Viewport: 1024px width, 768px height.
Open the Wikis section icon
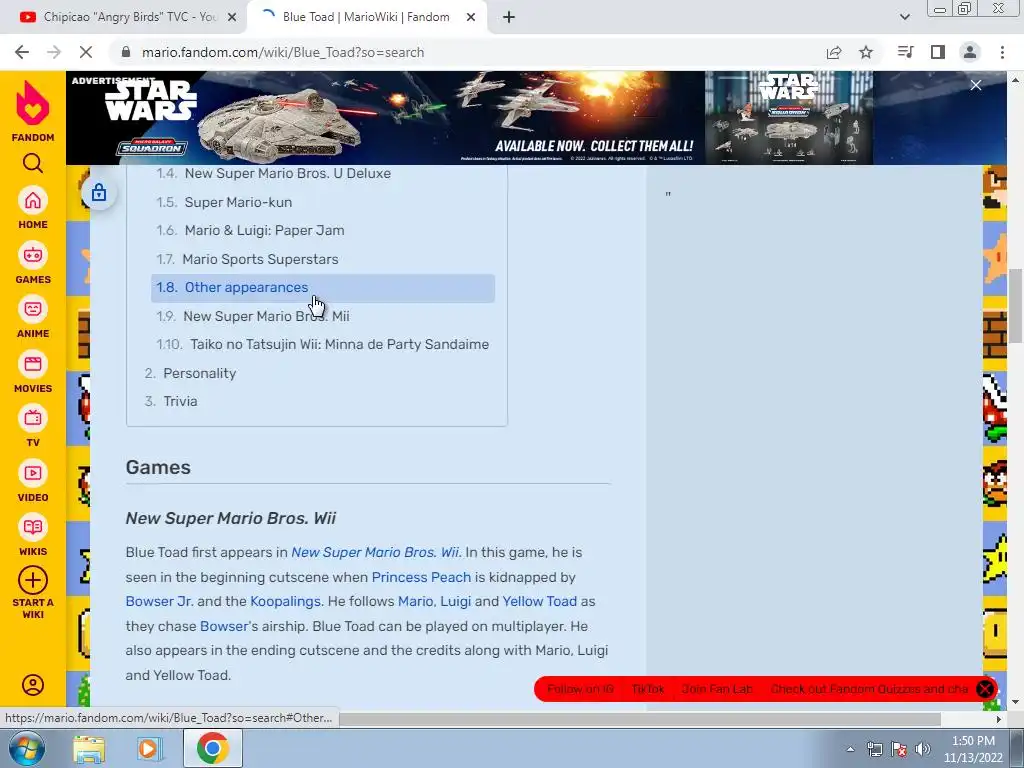[x=33, y=528]
